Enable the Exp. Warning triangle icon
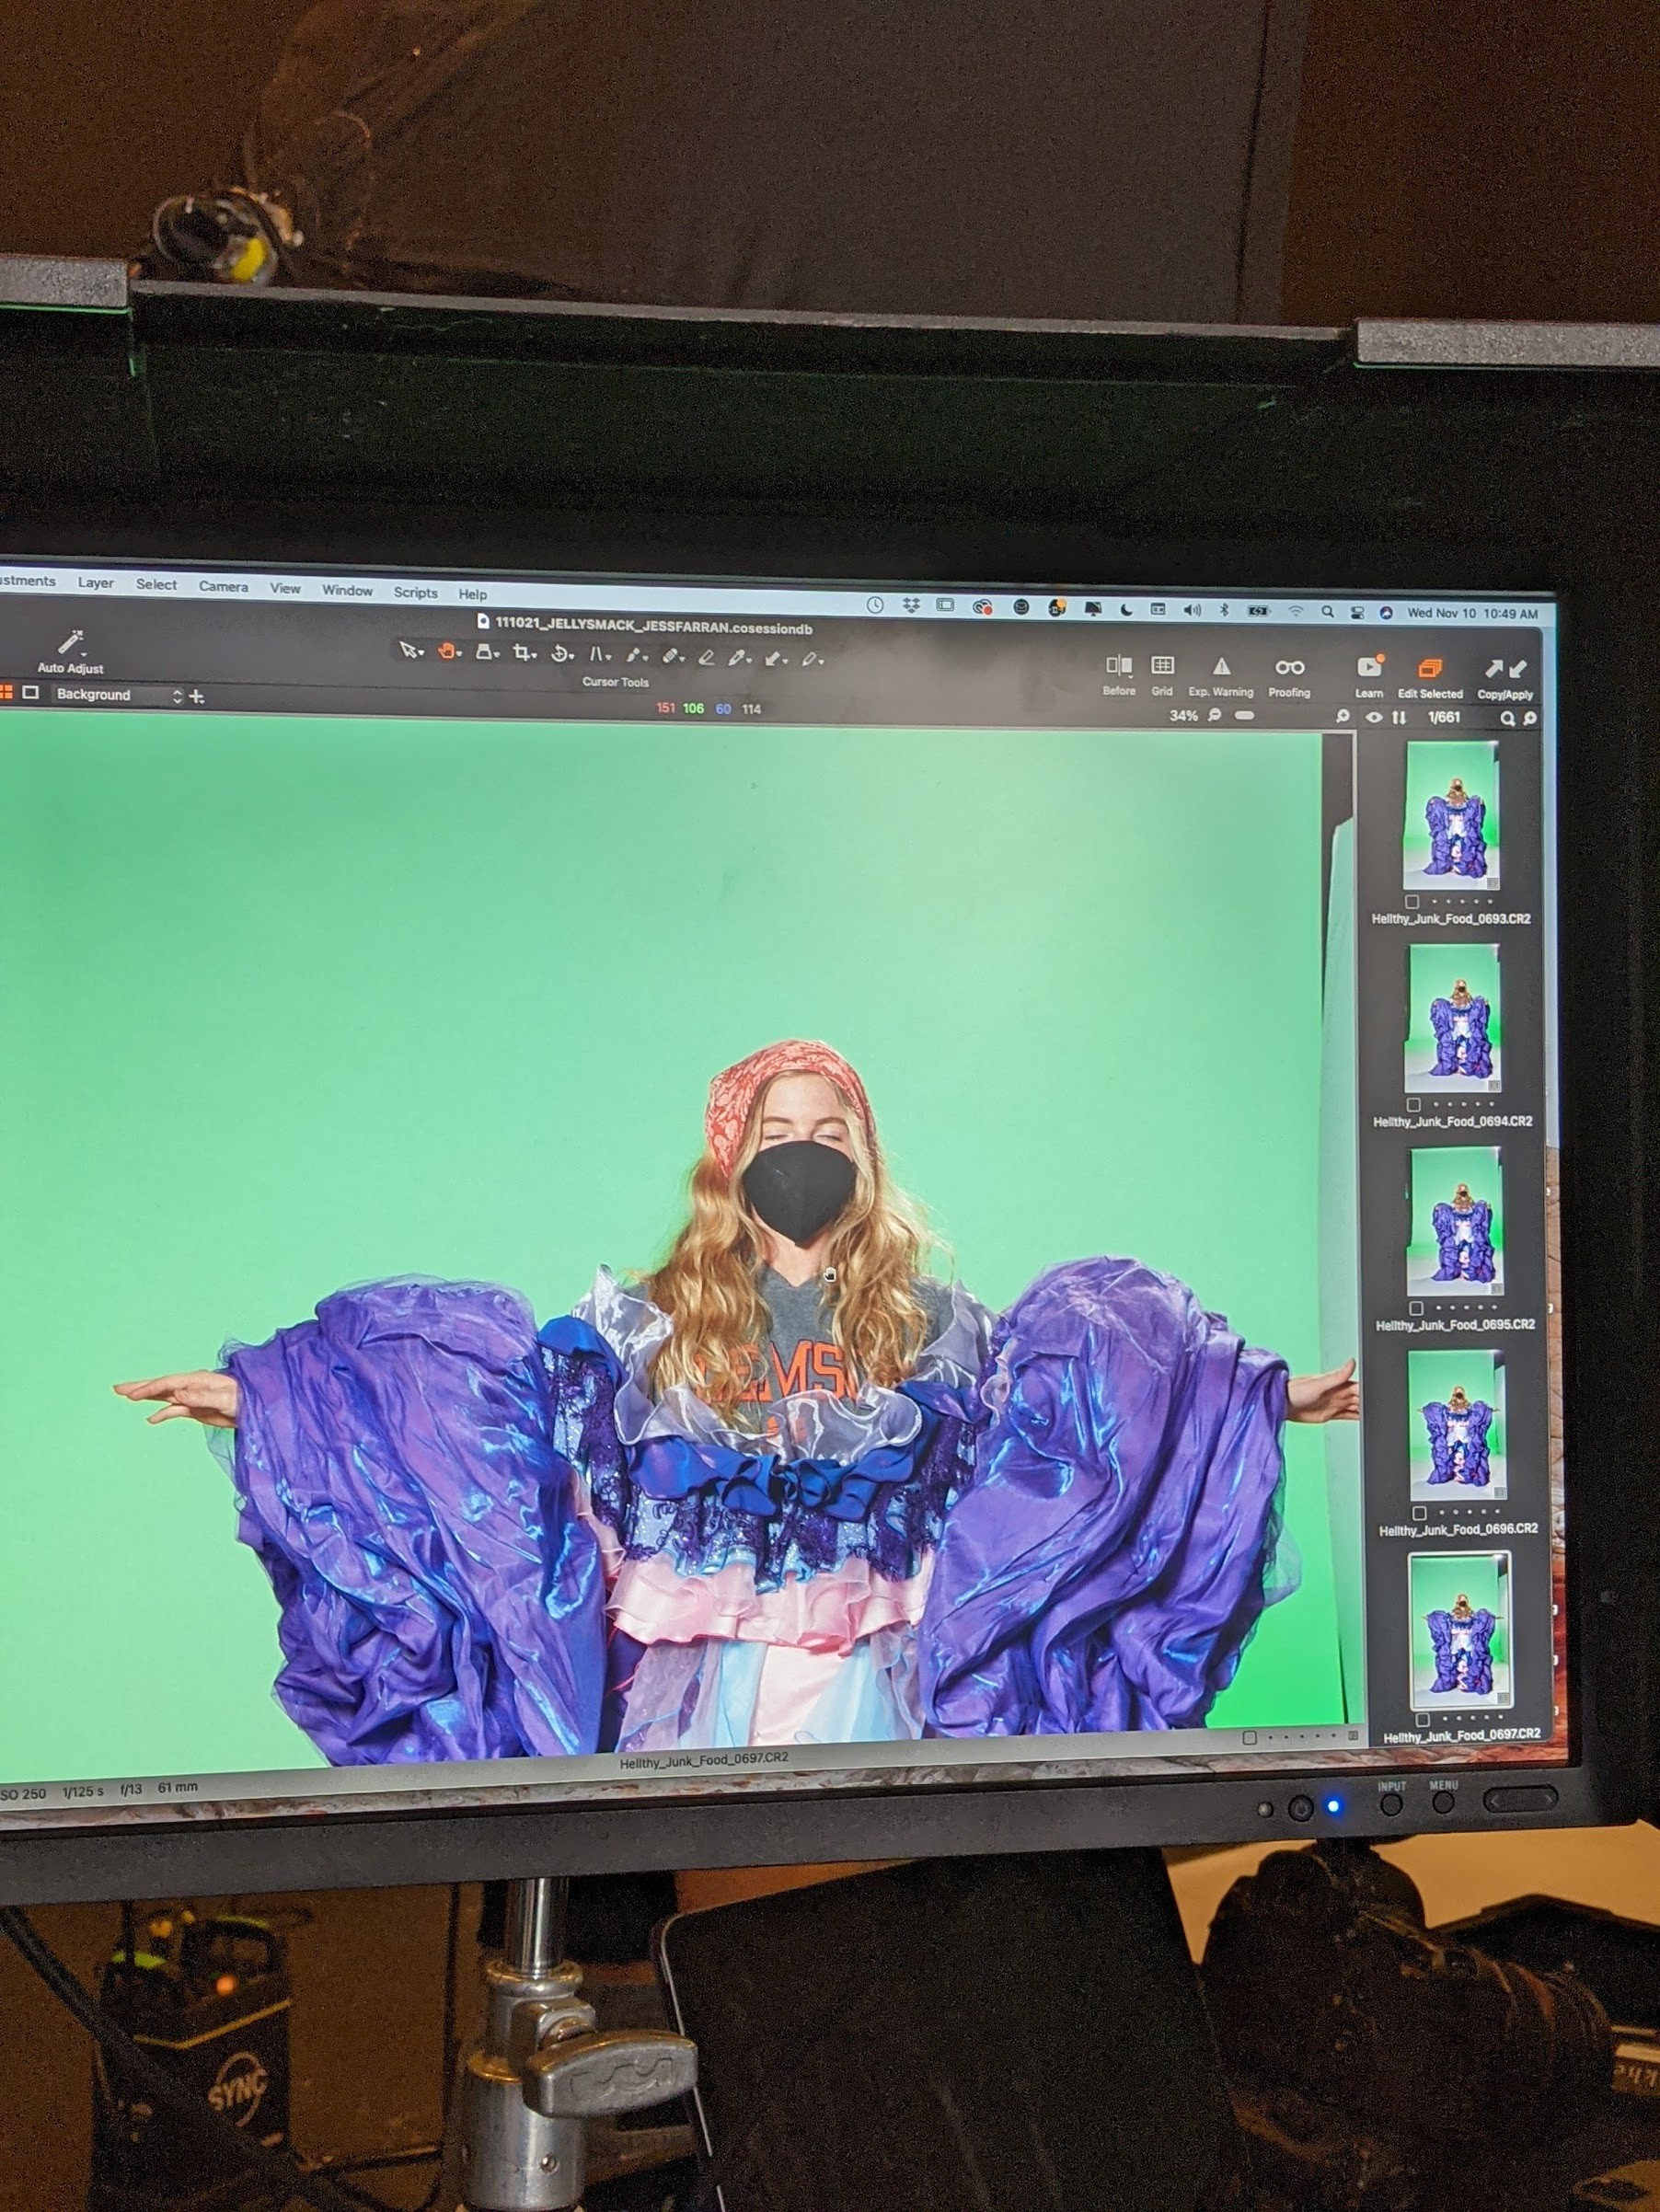Viewport: 1660px width, 2212px height. [1221, 667]
